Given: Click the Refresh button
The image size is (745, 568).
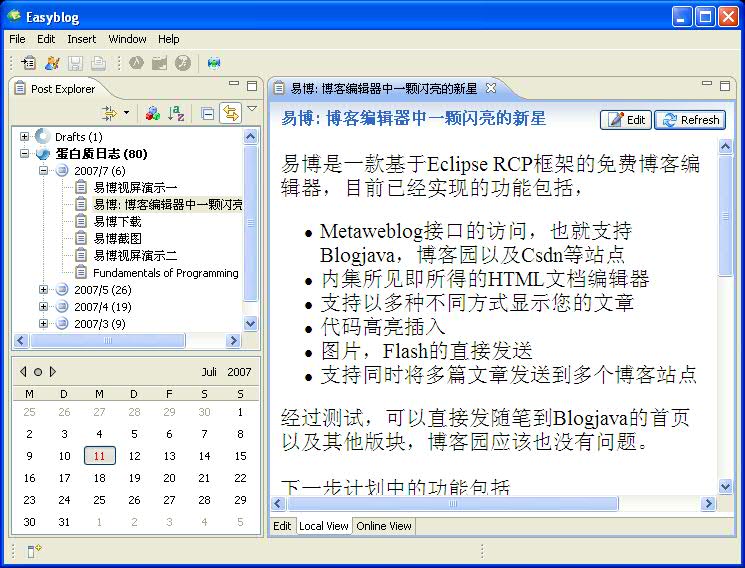Looking at the screenshot, I should click(x=690, y=120).
